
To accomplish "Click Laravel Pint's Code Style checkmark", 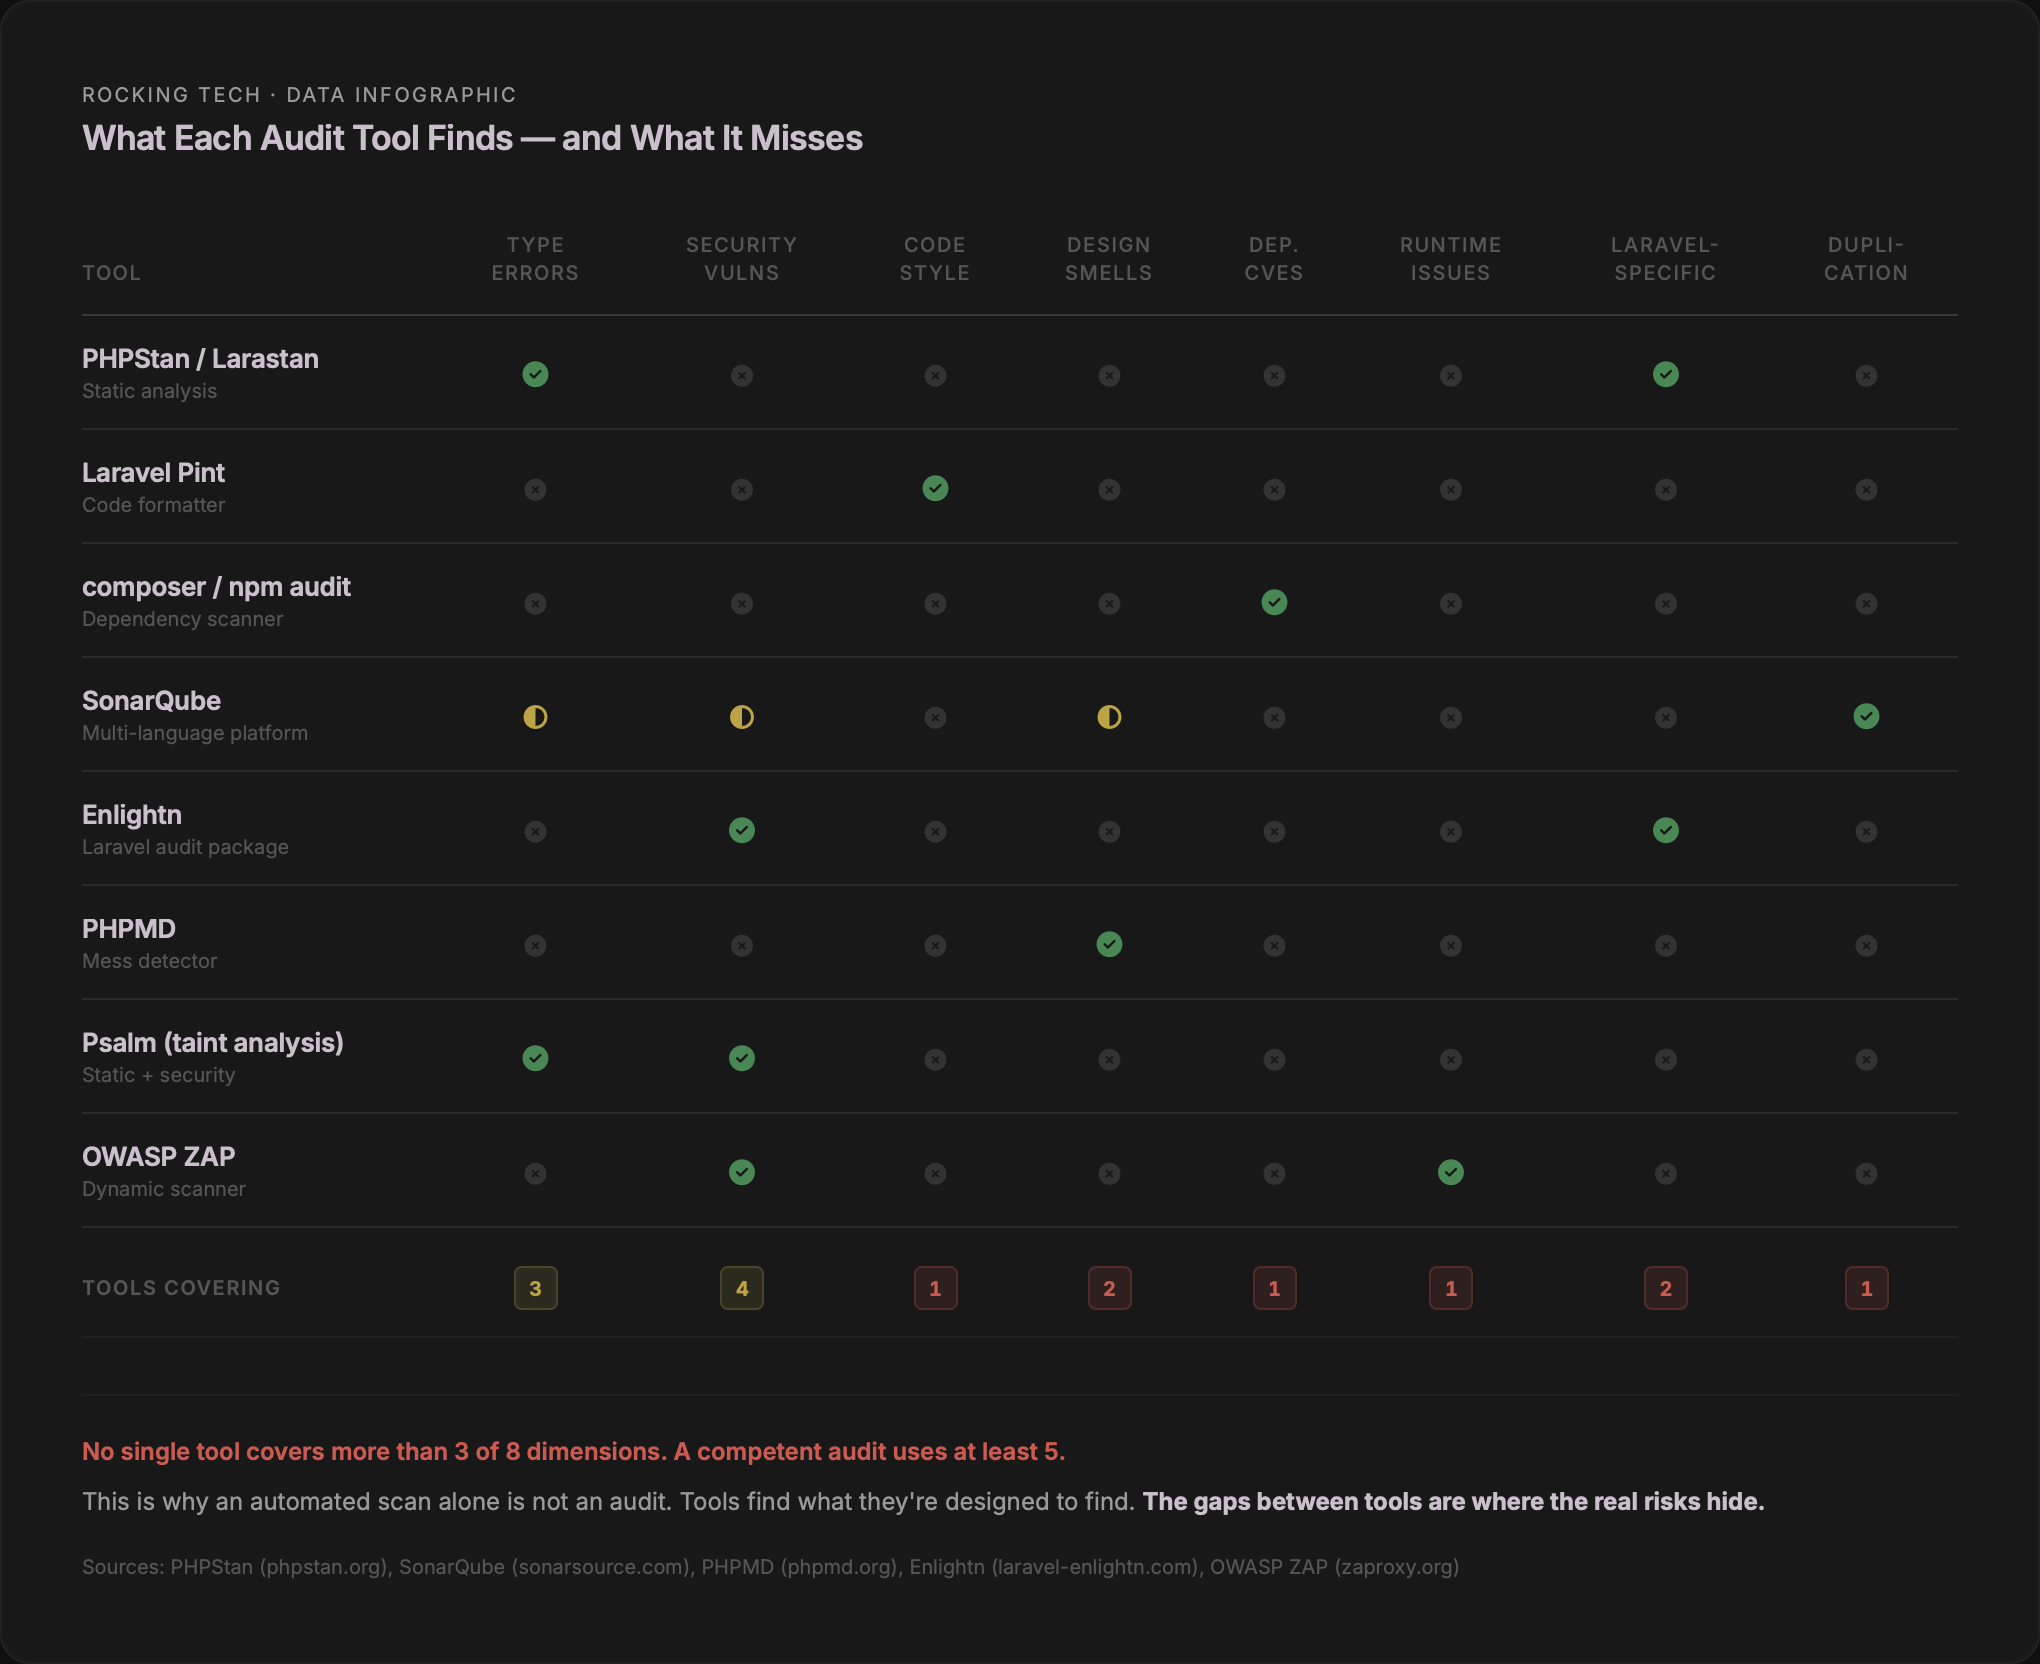I will pyautogui.click(x=935, y=489).
